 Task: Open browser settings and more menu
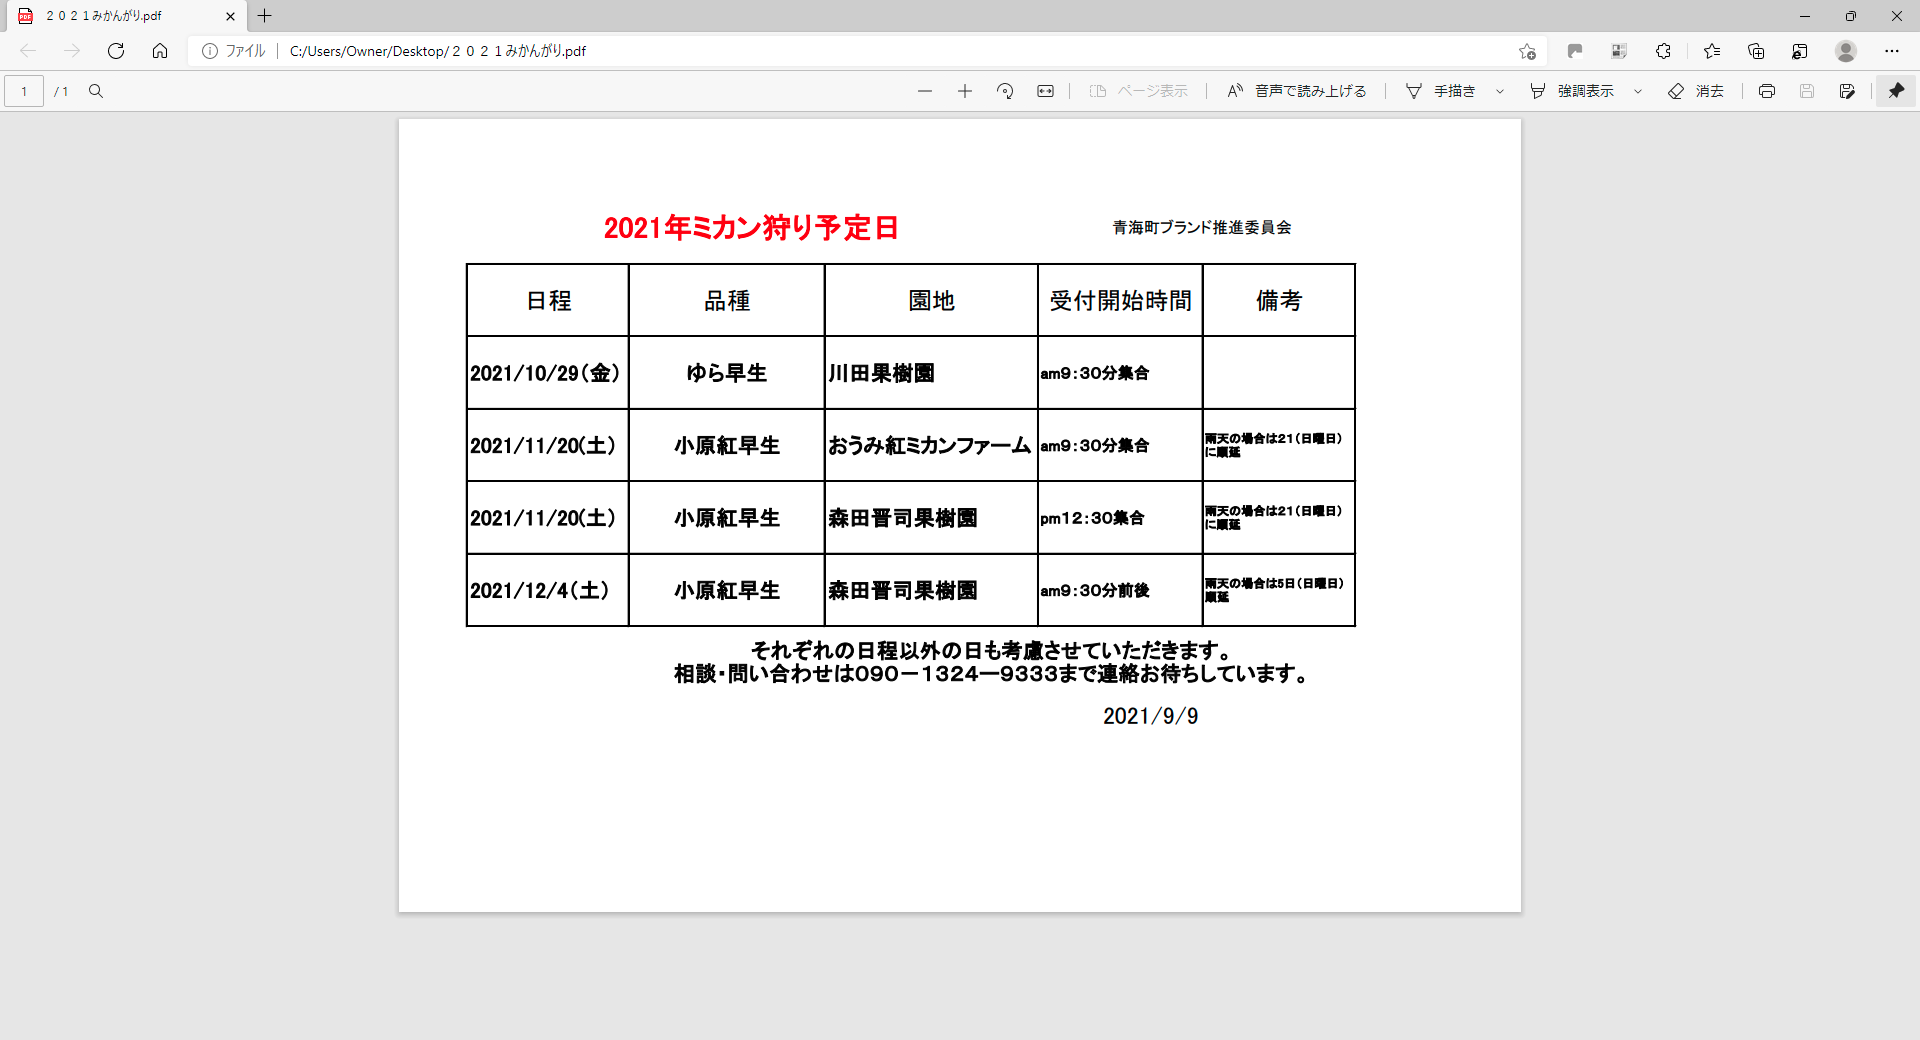(1892, 51)
